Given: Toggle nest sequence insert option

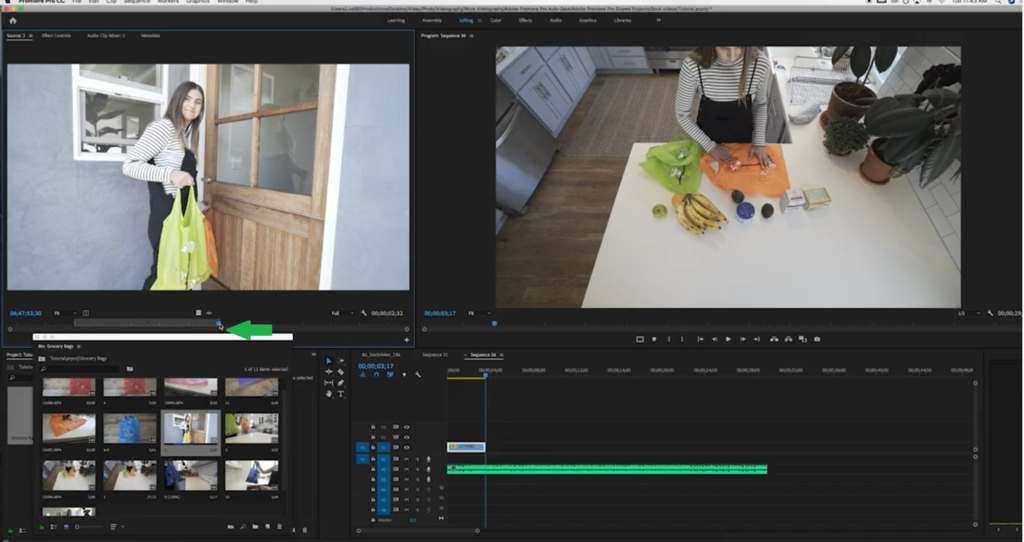Looking at the screenshot, I should tap(363, 375).
